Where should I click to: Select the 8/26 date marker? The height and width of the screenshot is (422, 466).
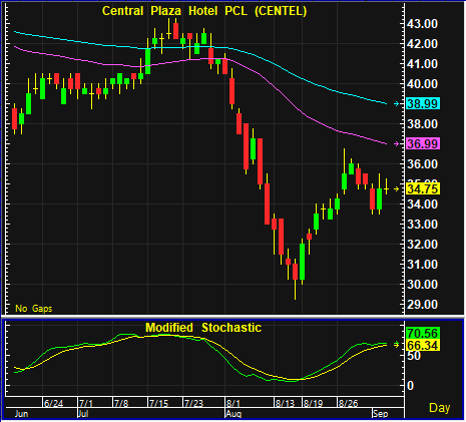(348, 403)
